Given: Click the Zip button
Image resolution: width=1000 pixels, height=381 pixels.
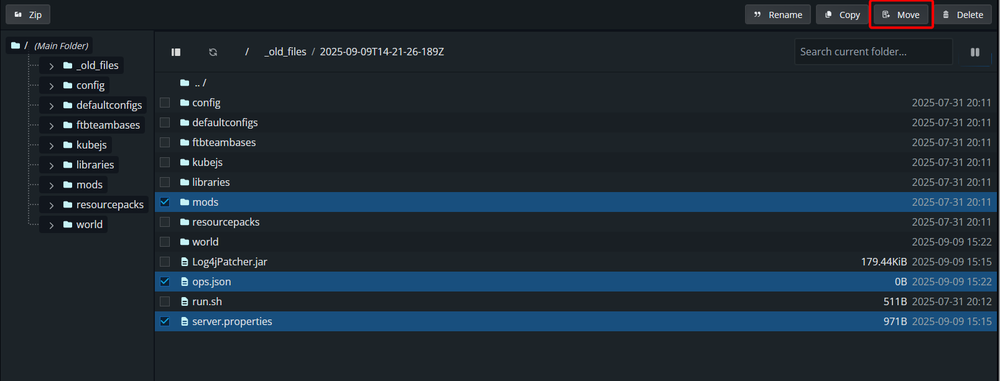Looking at the screenshot, I should 28,15.
